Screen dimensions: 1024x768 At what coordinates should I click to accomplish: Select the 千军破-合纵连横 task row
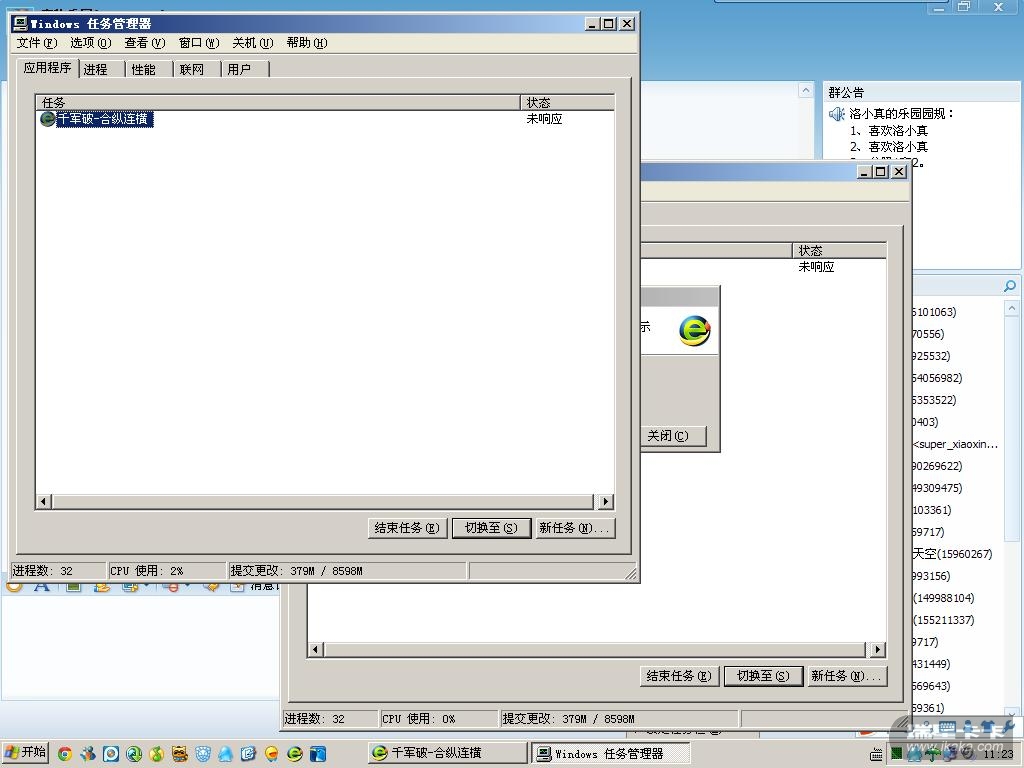click(96, 119)
